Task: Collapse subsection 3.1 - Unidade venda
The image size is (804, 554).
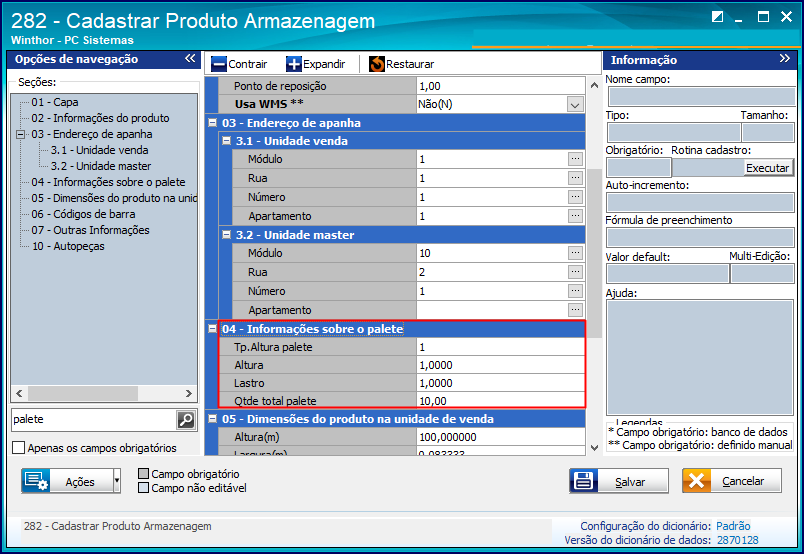Action: click(226, 141)
